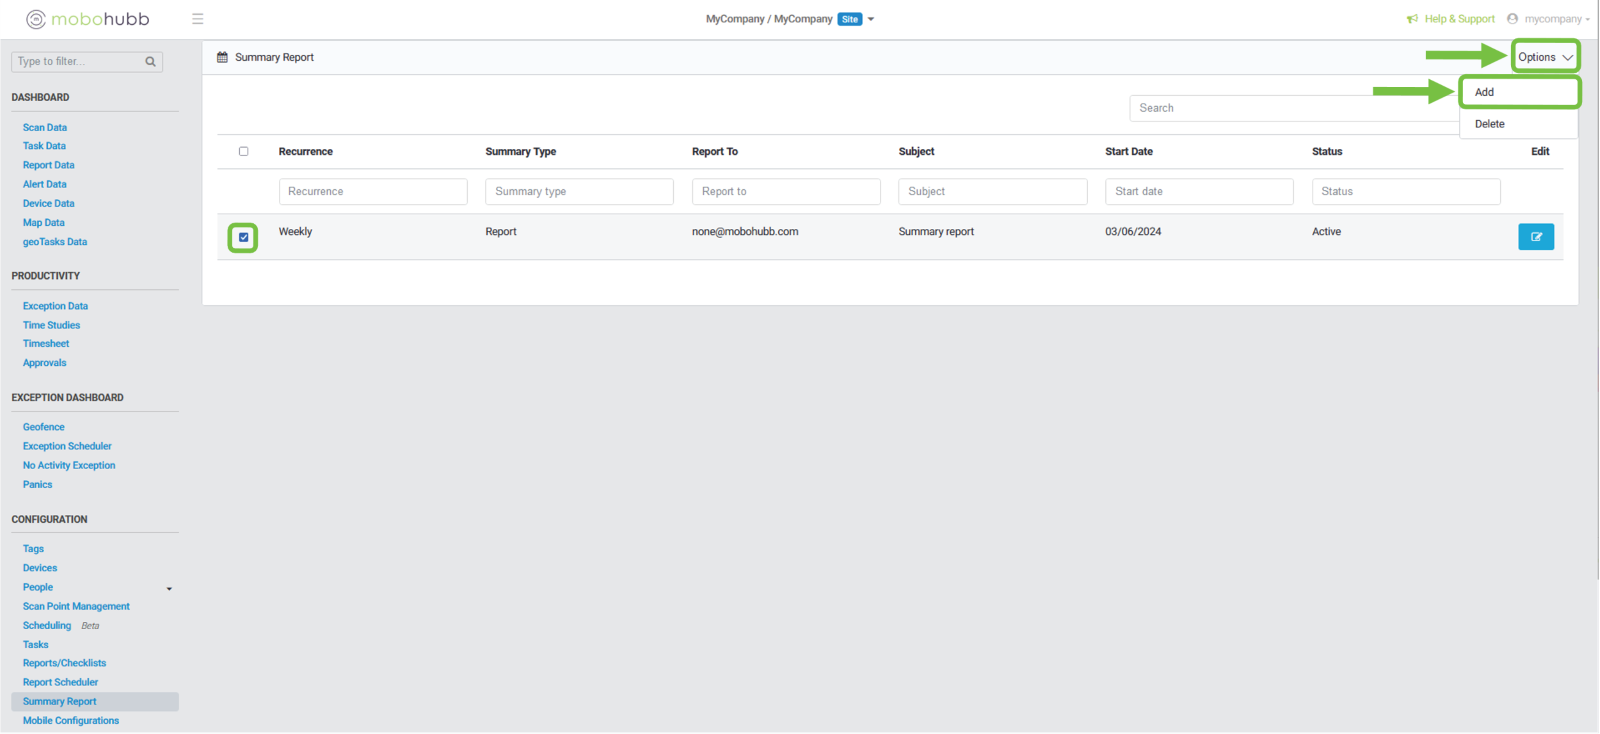Uncheck the Weekly report row checkbox
The image size is (1600, 734).
243,237
